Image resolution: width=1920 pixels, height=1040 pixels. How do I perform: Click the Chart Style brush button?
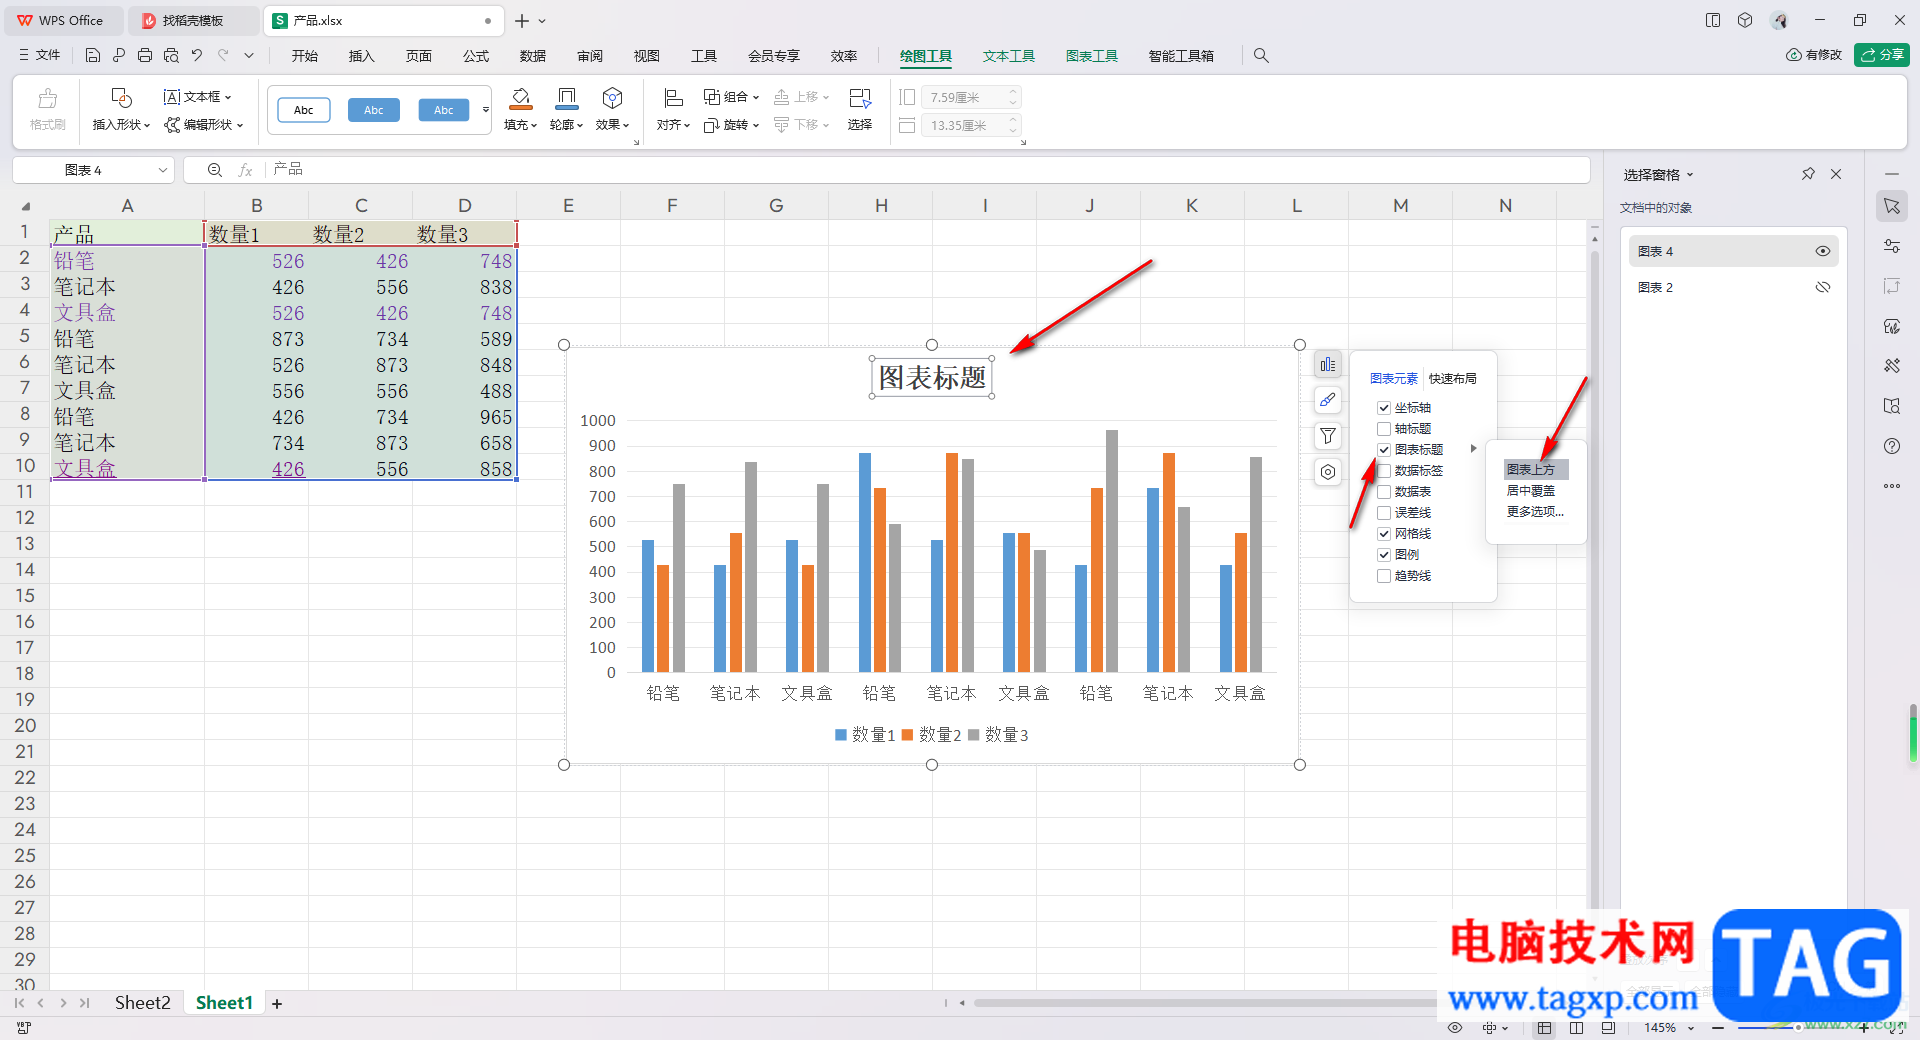[x=1328, y=400]
